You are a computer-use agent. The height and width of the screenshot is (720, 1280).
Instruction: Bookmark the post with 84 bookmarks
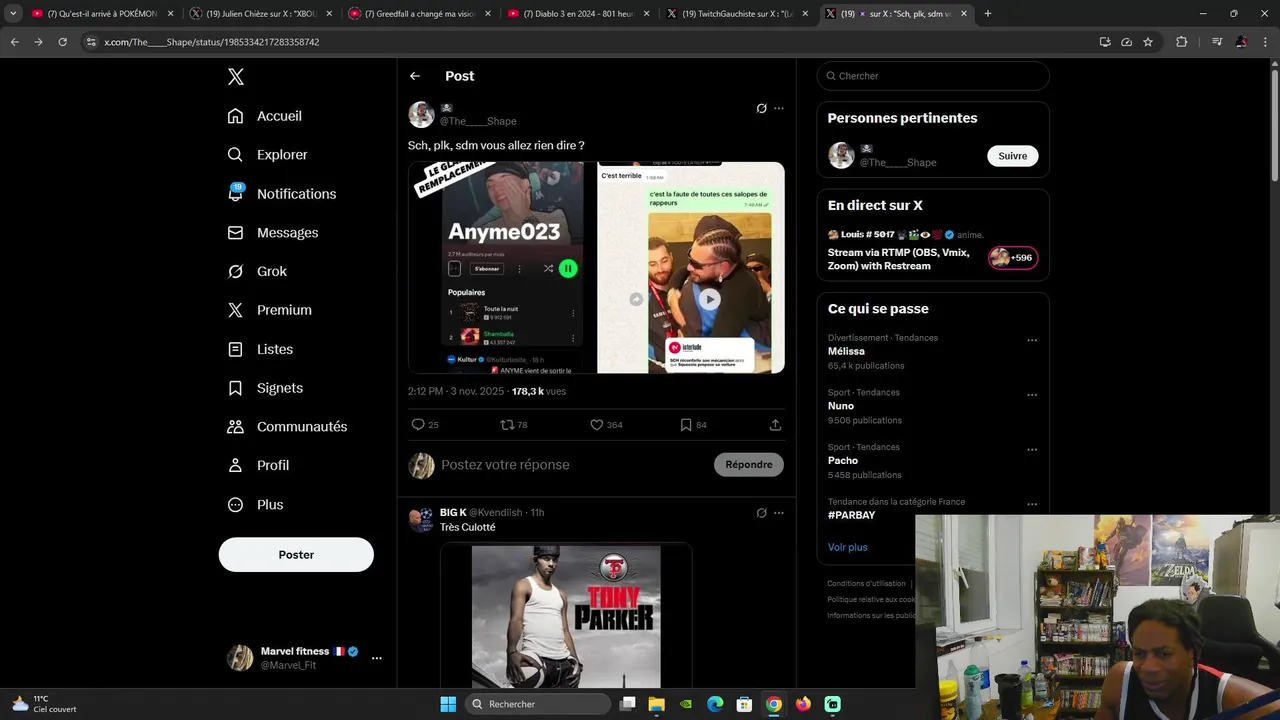pos(686,425)
